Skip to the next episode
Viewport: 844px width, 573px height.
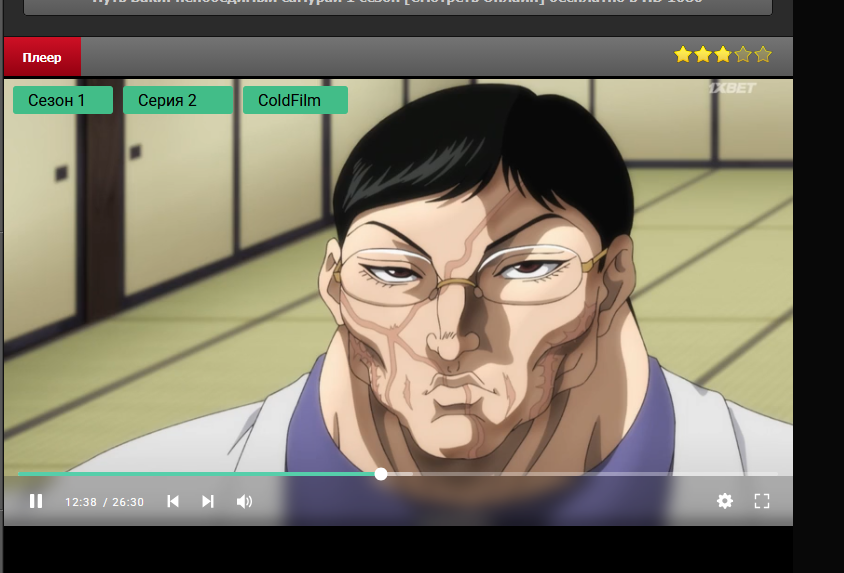pos(208,501)
